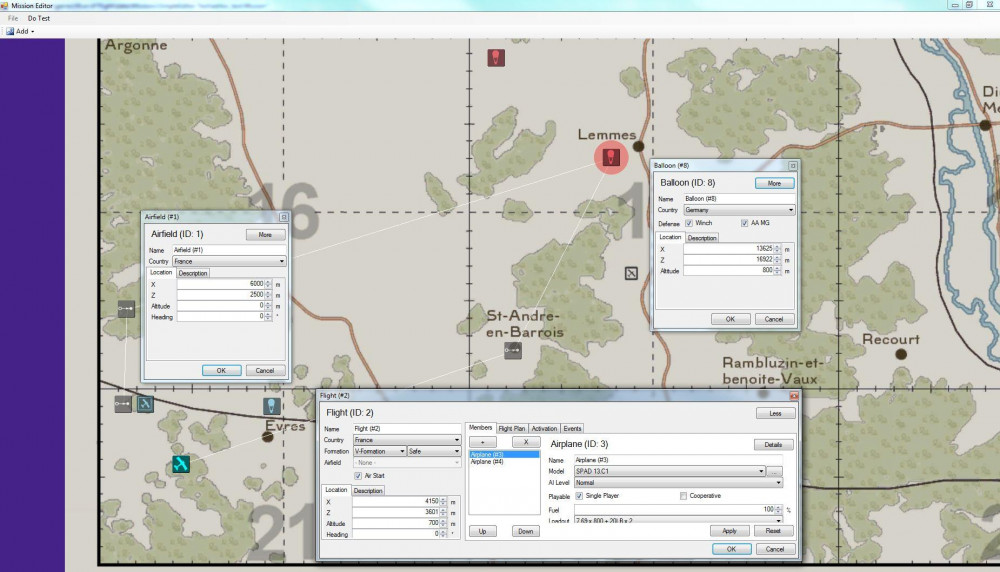Screen dimensions: 1000x572
Task: Click the waypoint icon left of Airfield dialog
Action: (x=126, y=310)
